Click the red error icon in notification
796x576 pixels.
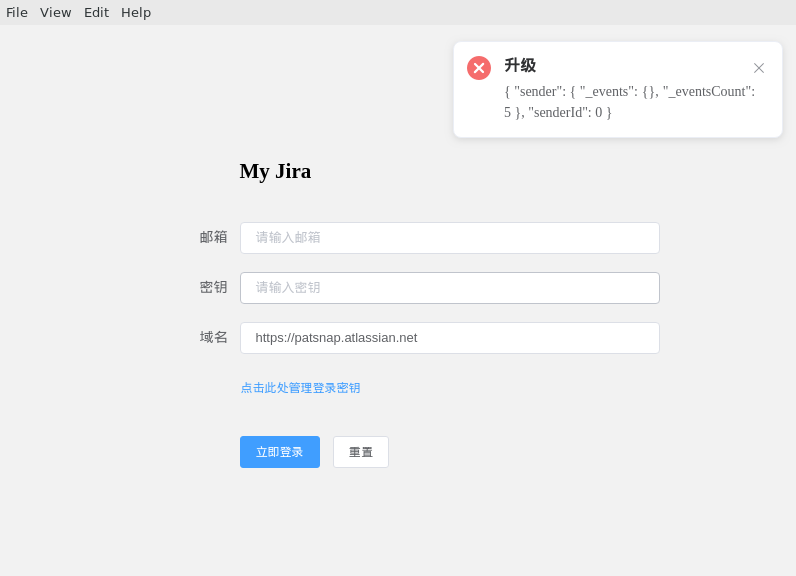click(x=479, y=68)
